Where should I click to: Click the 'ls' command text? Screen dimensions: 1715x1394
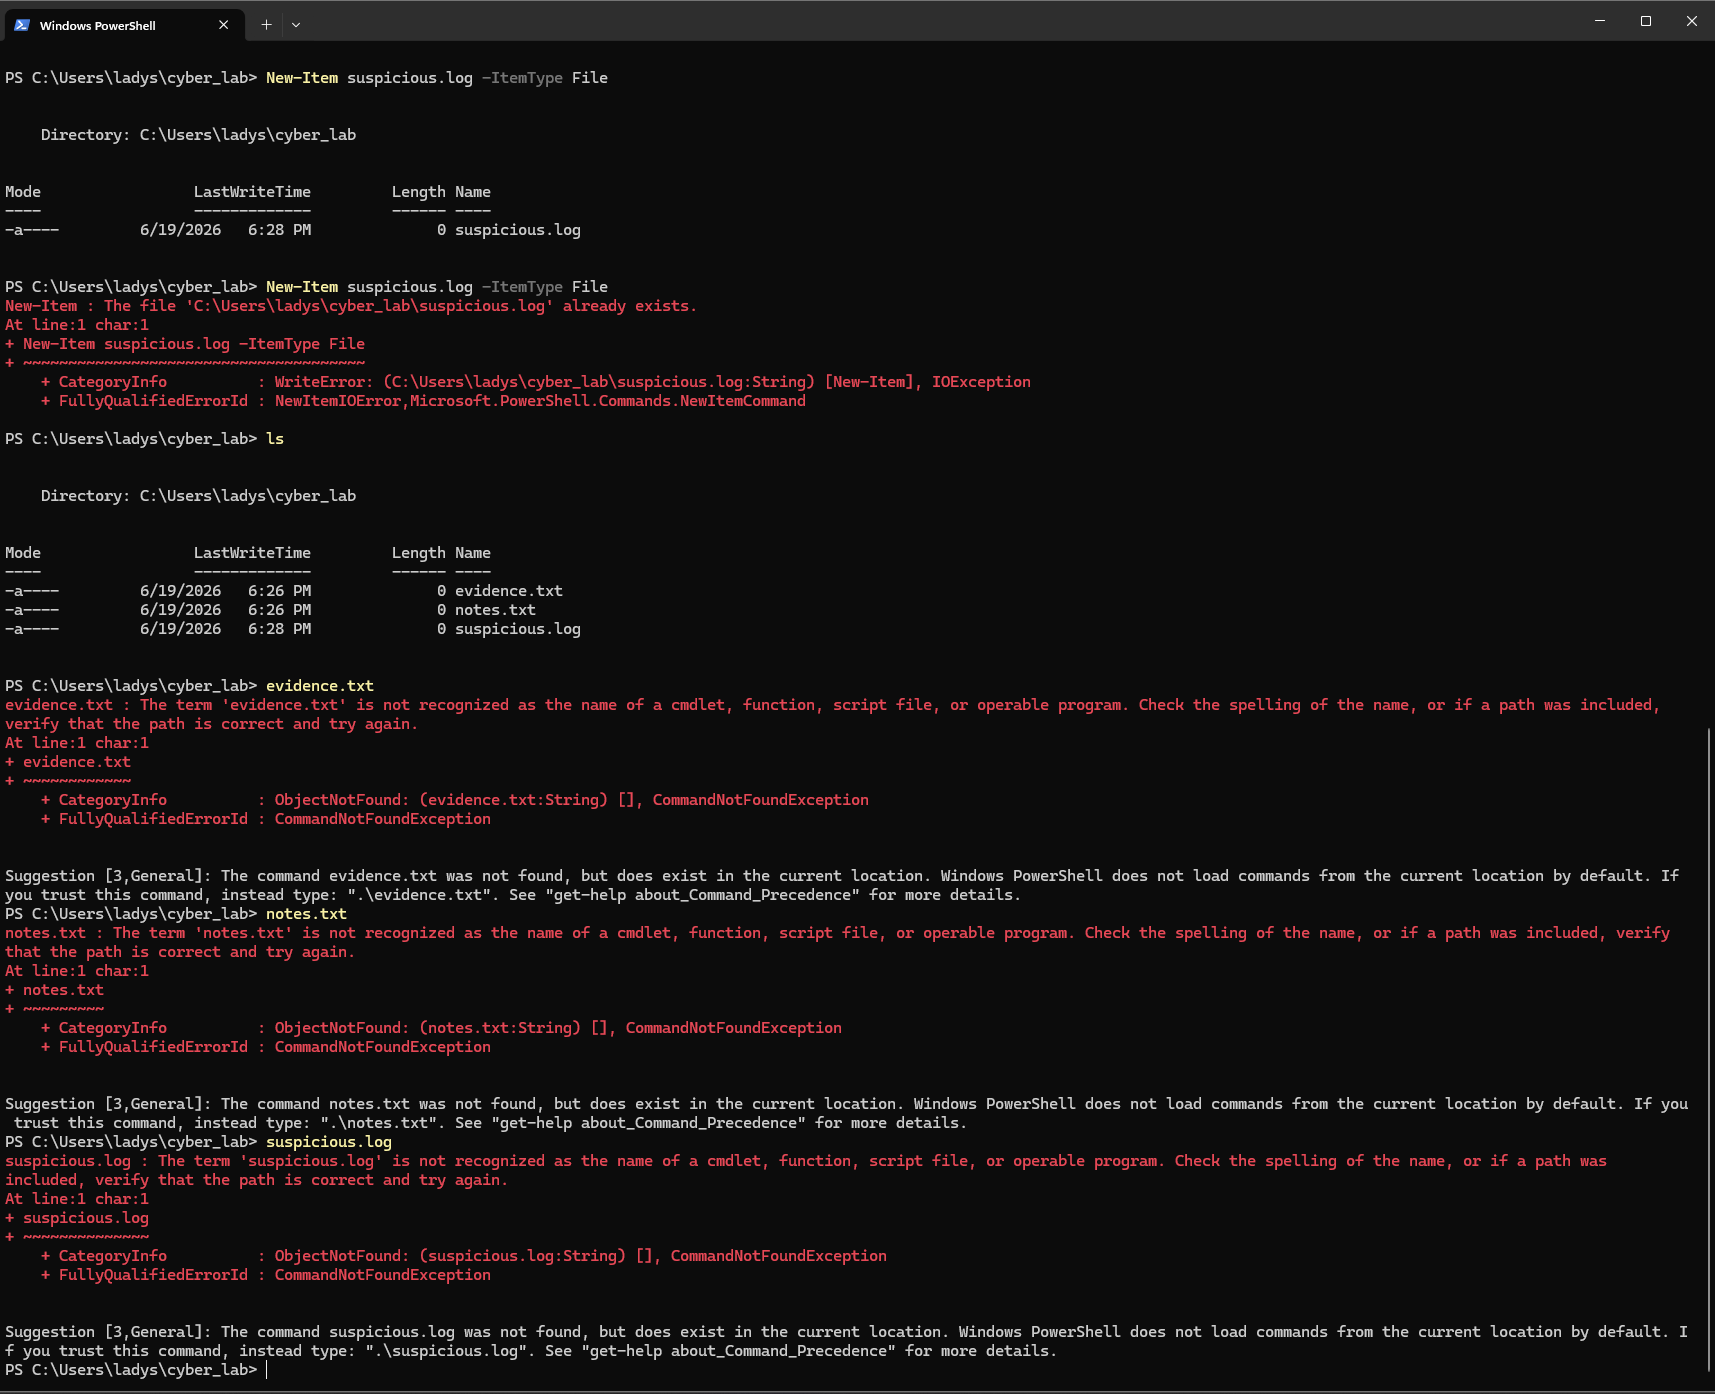pos(275,439)
